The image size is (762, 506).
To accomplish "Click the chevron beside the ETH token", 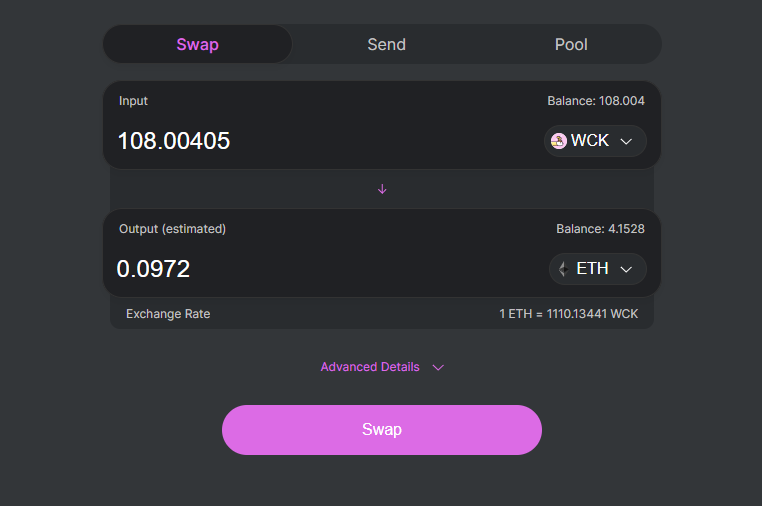I will point(627,269).
